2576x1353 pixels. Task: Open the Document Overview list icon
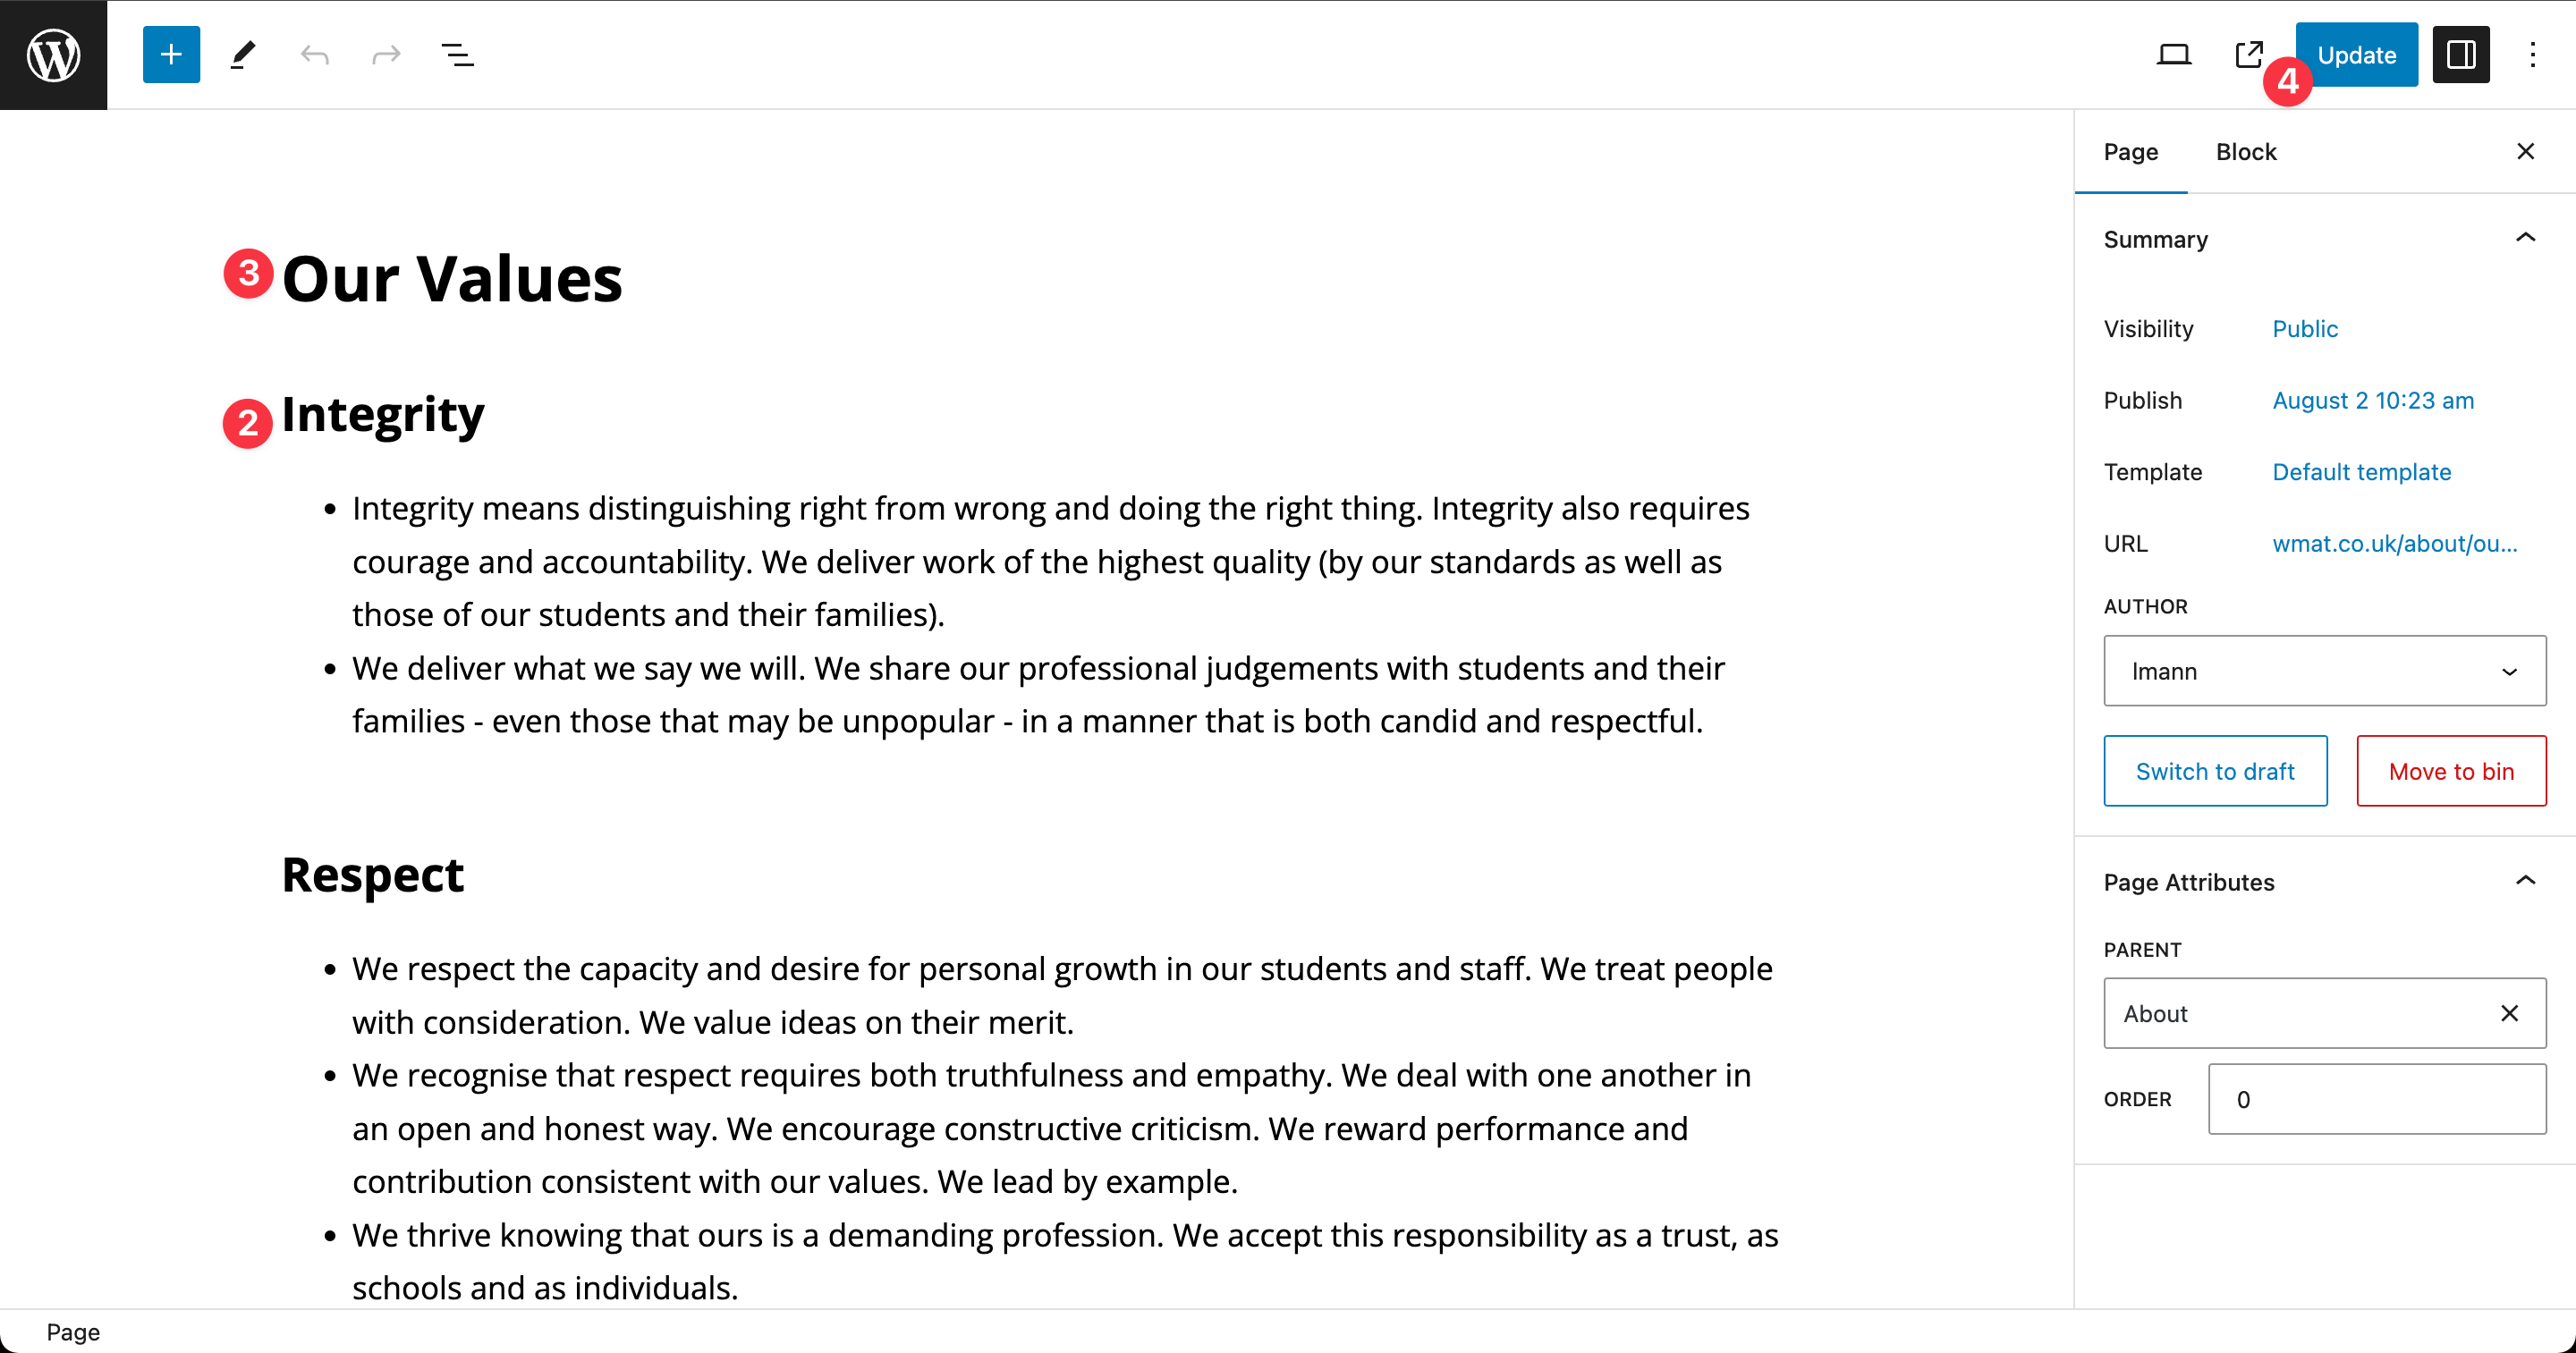point(458,55)
